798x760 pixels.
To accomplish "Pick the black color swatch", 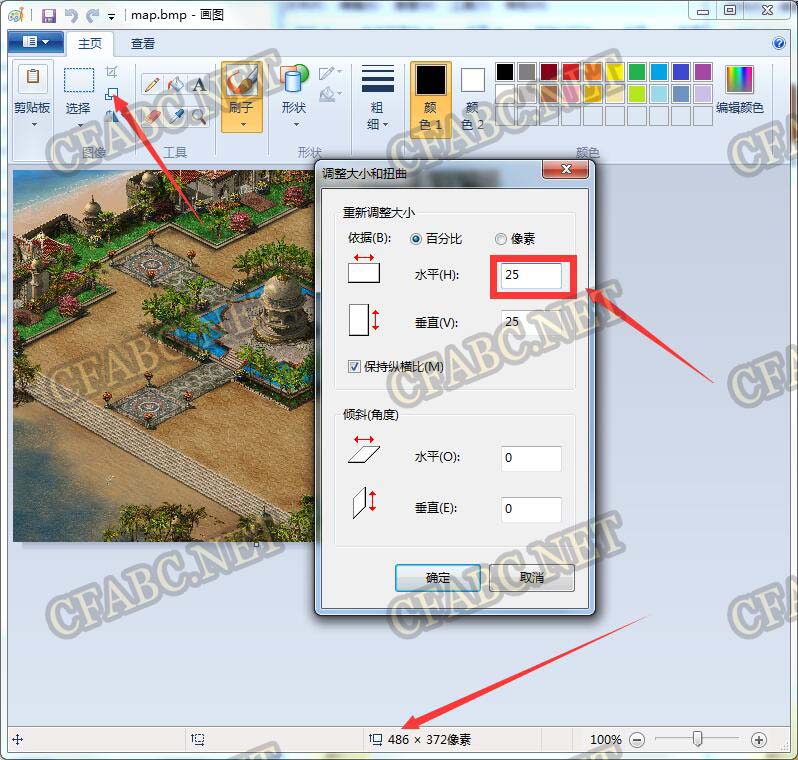I will click(x=505, y=72).
